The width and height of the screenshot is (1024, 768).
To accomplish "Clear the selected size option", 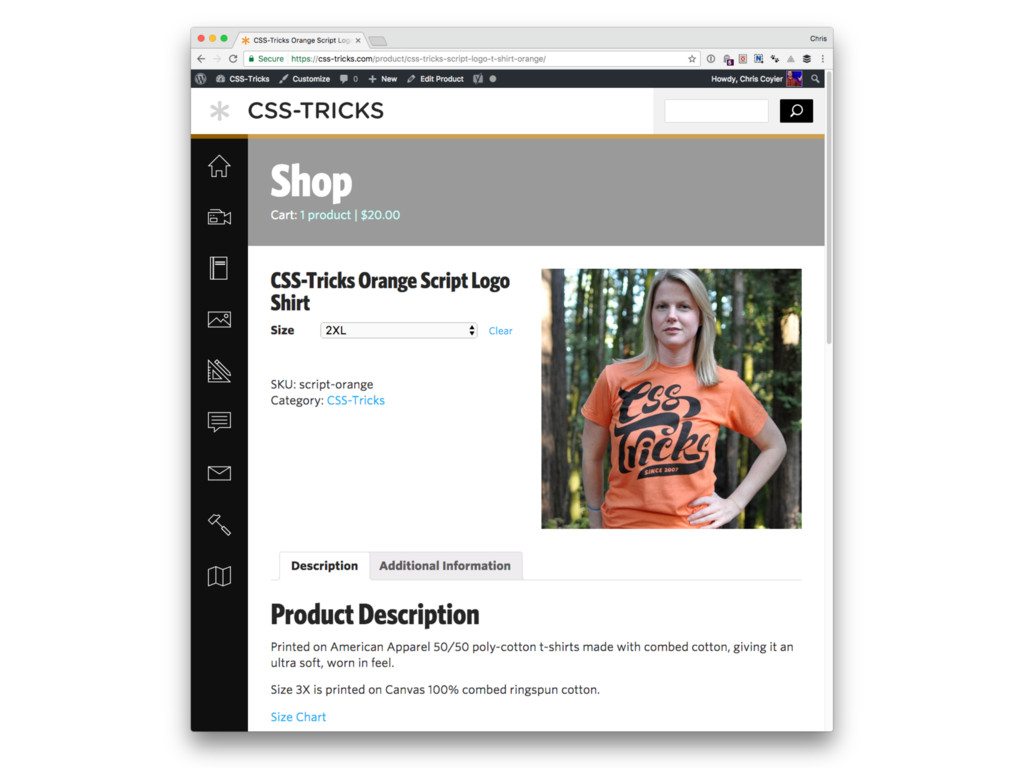I will pos(500,331).
